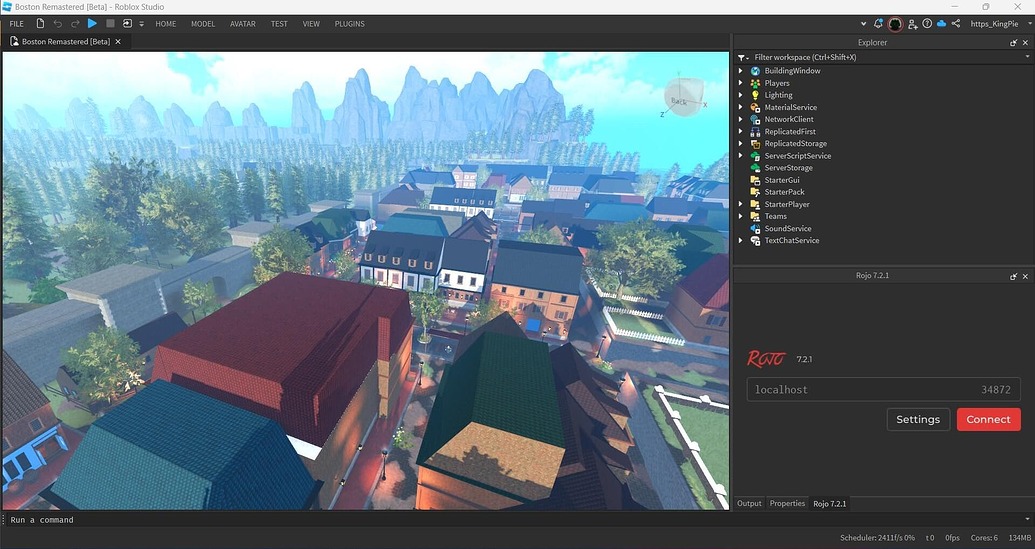Click the red Connect button
This screenshot has width=1035, height=549.
(x=988, y=419)
